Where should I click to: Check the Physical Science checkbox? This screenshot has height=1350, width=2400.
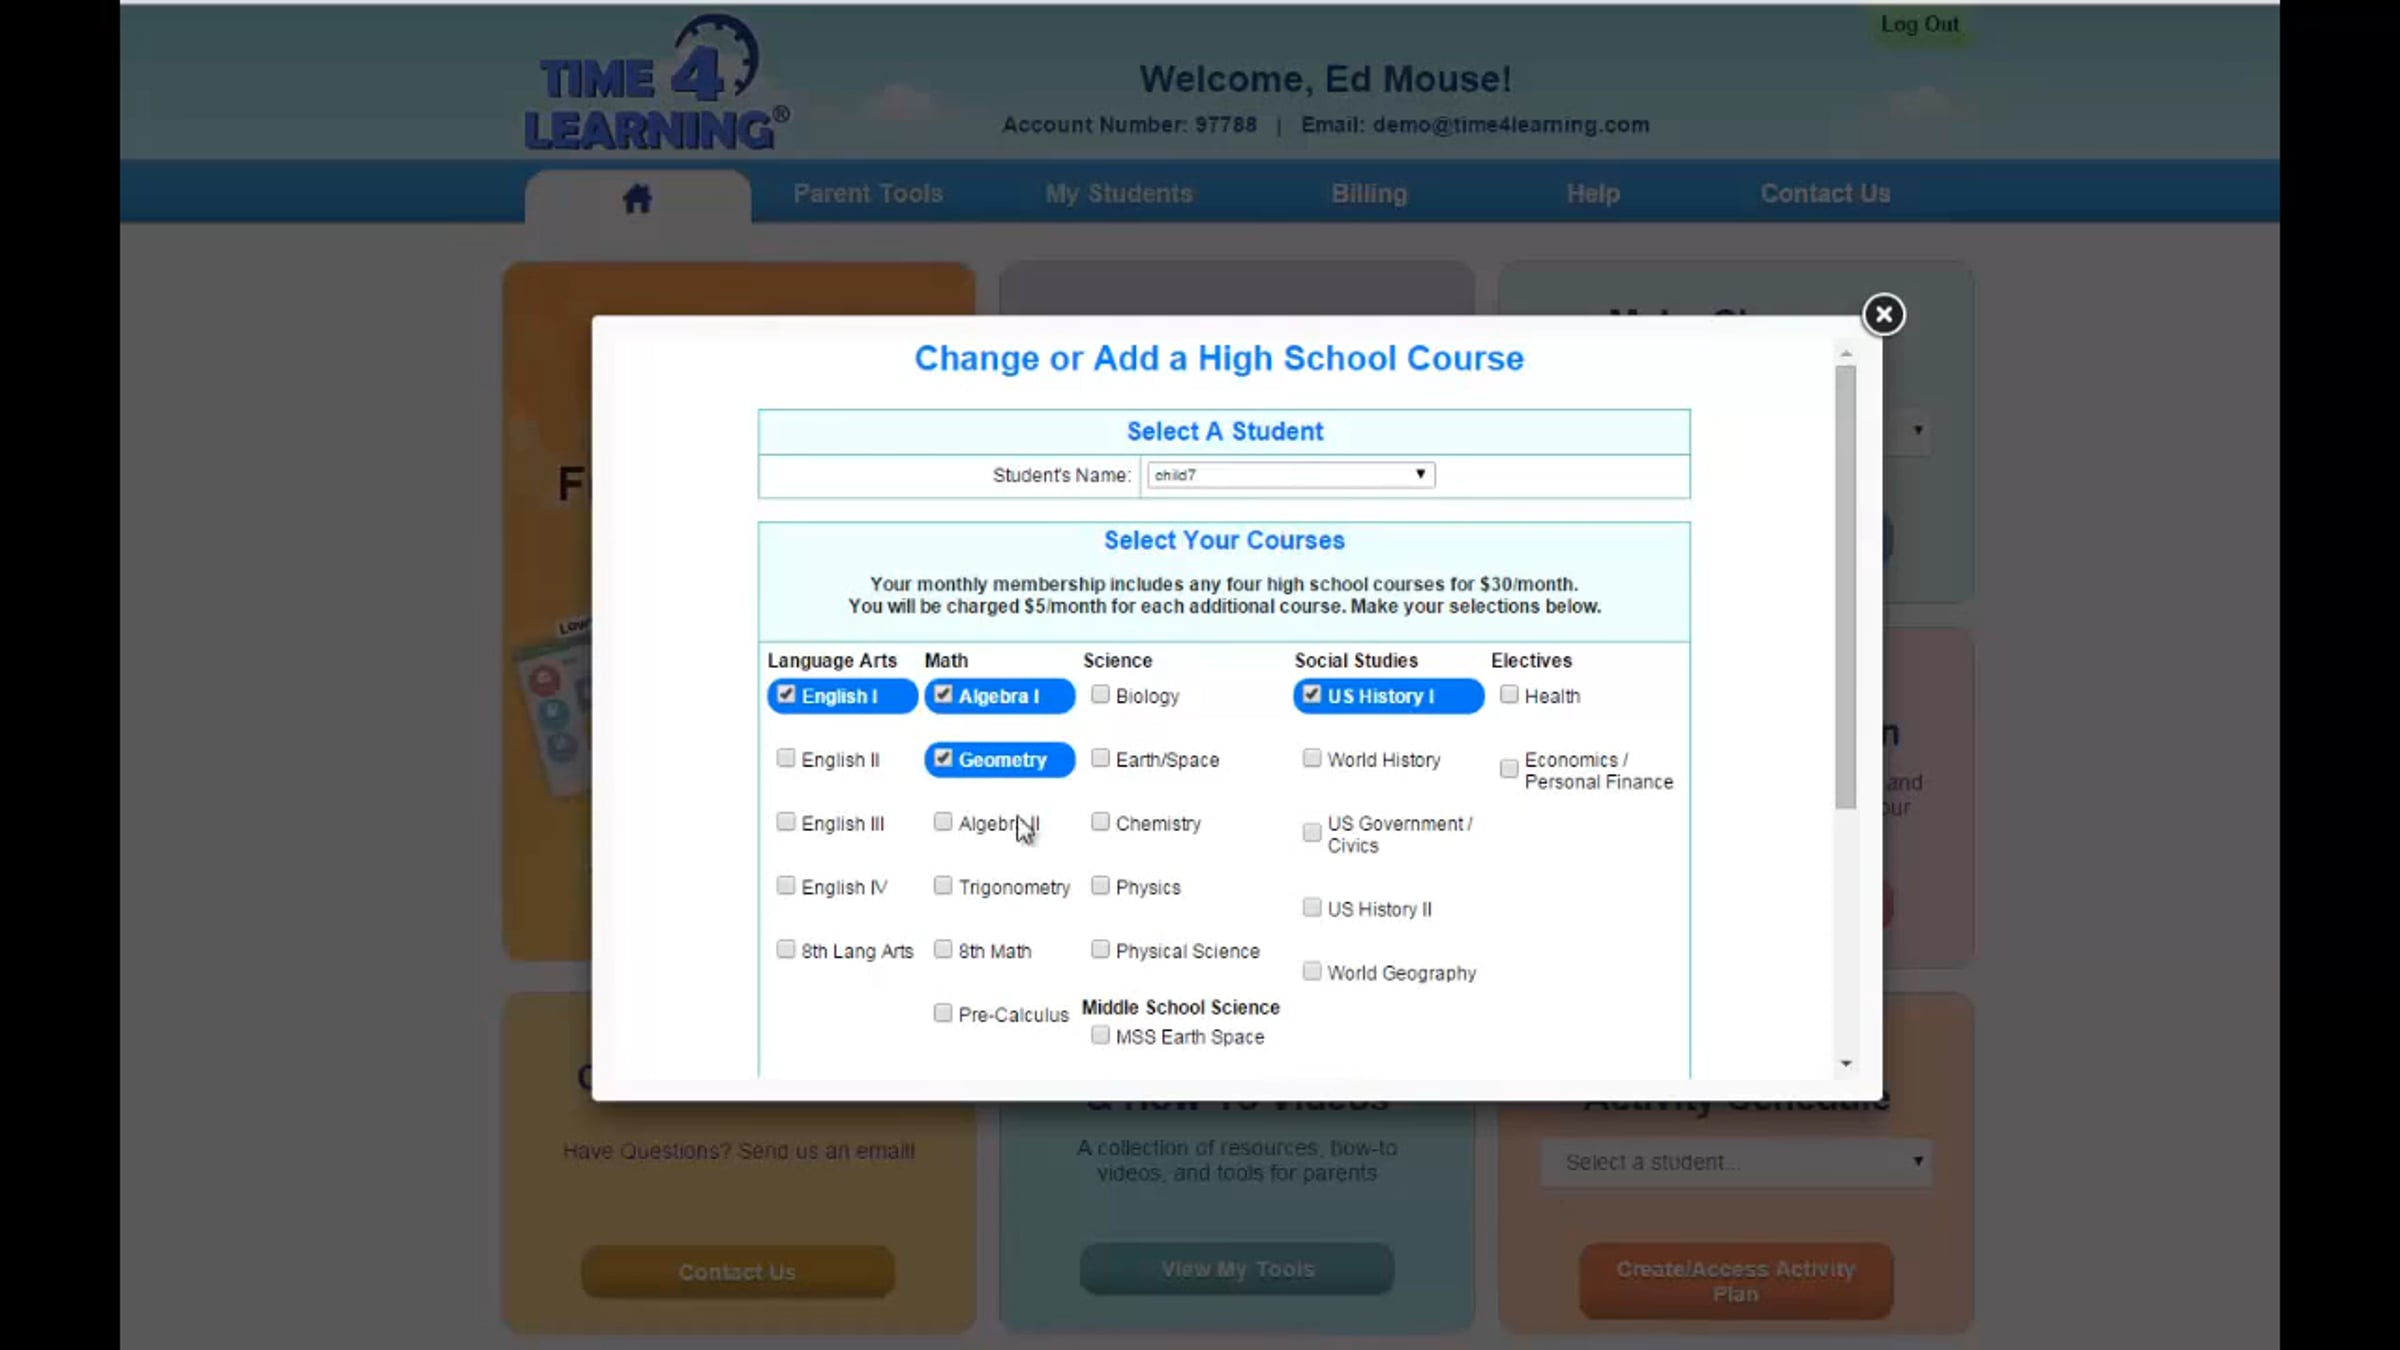click(1100, 949)
